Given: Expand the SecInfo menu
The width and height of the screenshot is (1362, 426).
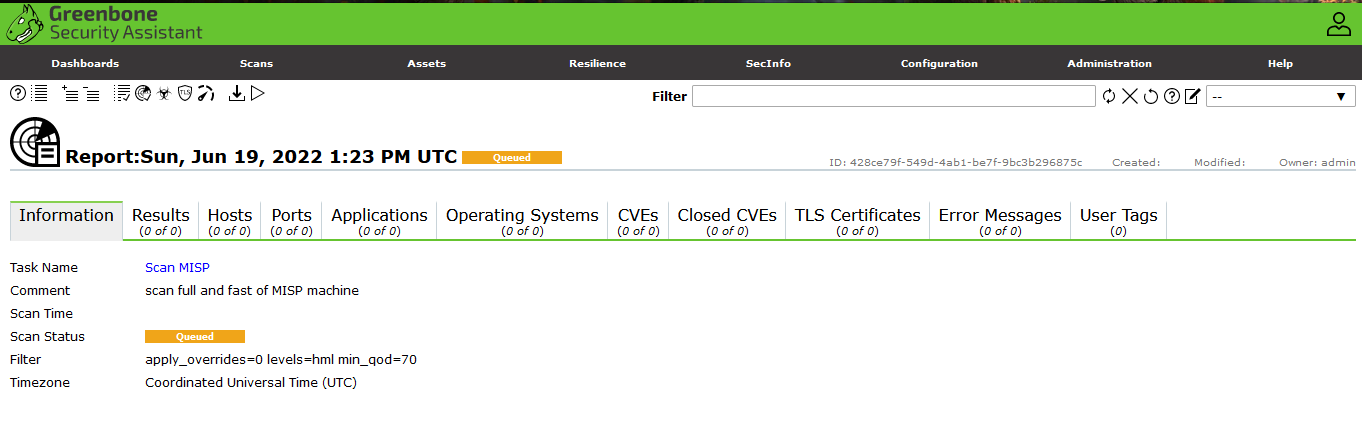Looking at the screenshot, I should 768,63.
